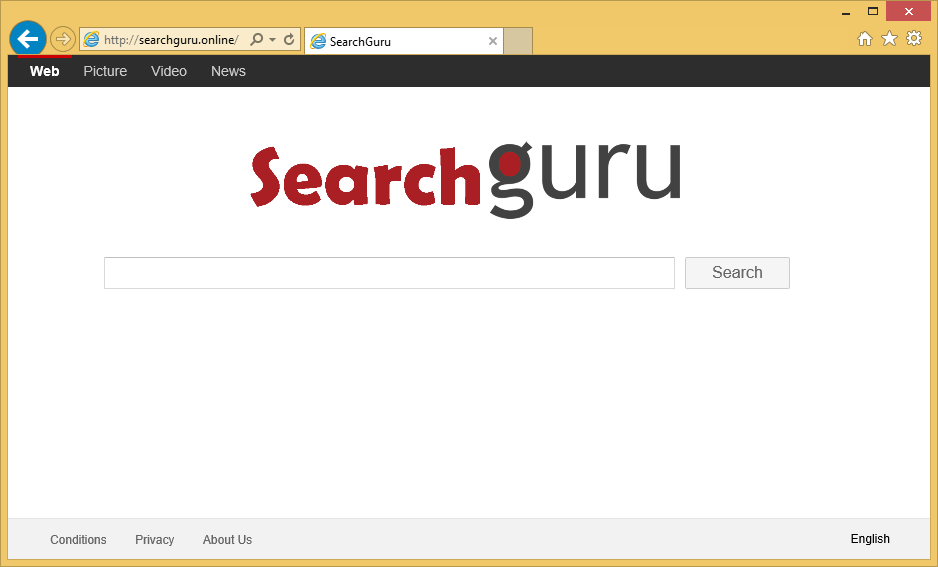Image resolution: width=938 pixels, height=567 pixels.
Task: Click the Internet Explorer icon in address bar
Action: point(92,39)
